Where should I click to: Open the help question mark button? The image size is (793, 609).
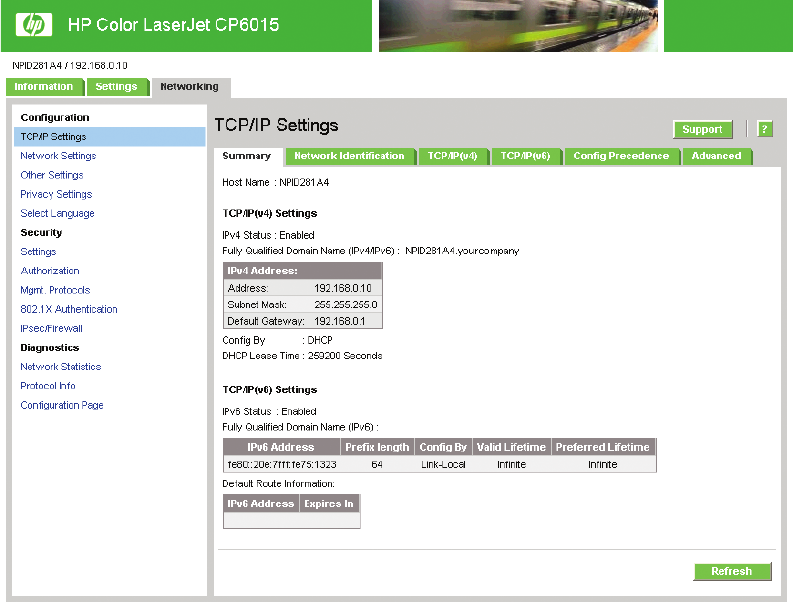[x=764, y=129]
